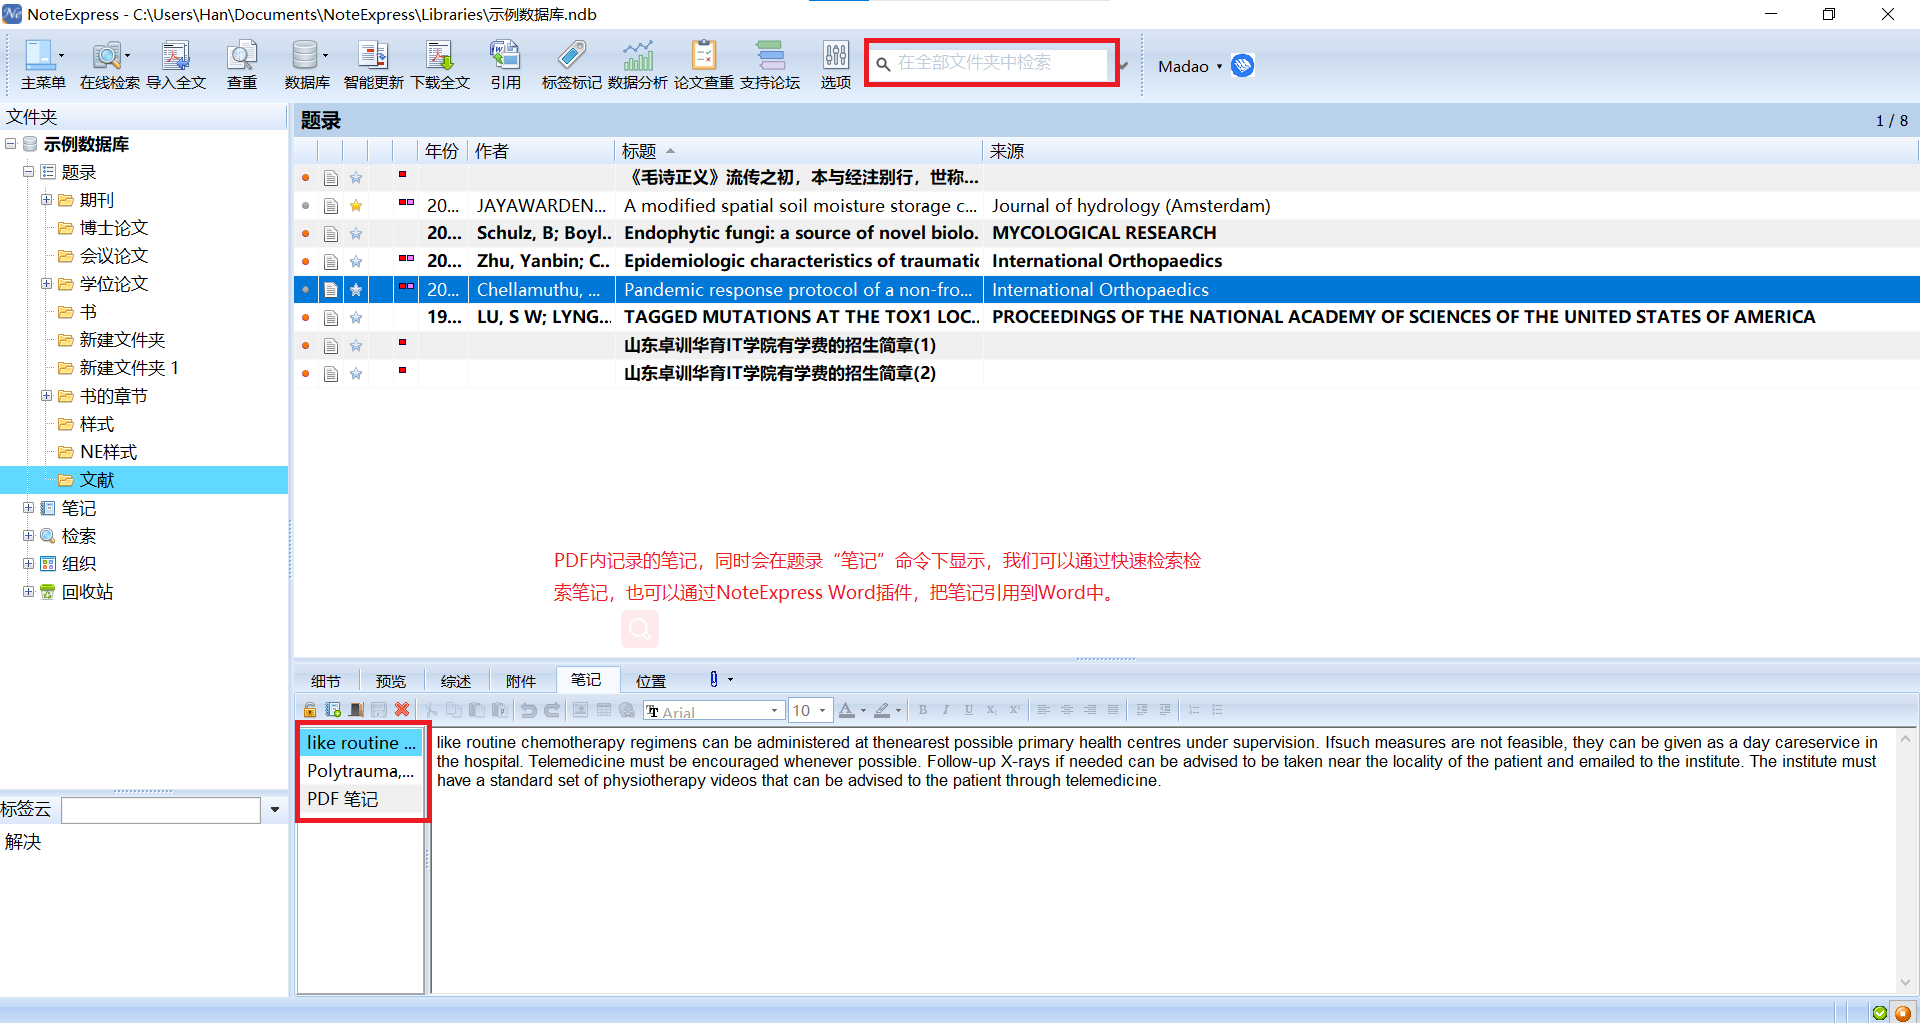
Task: Sort by the 年份 column header
Action: pyautogui.click(x=442, y=151)
